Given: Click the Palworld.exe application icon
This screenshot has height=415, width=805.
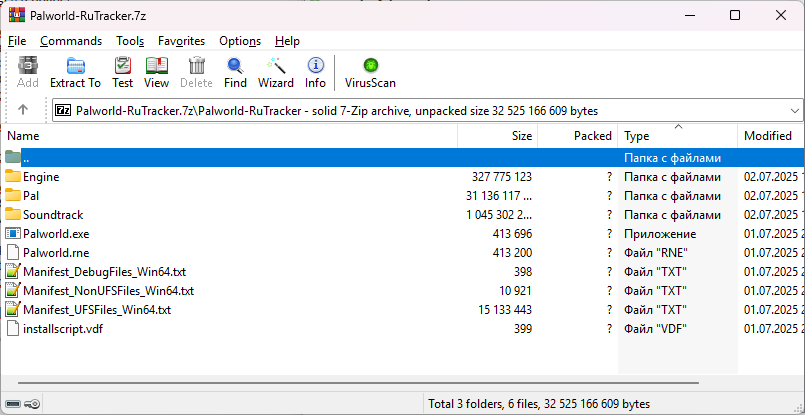Looking at the screenshot, I should [x=13, y=234].
